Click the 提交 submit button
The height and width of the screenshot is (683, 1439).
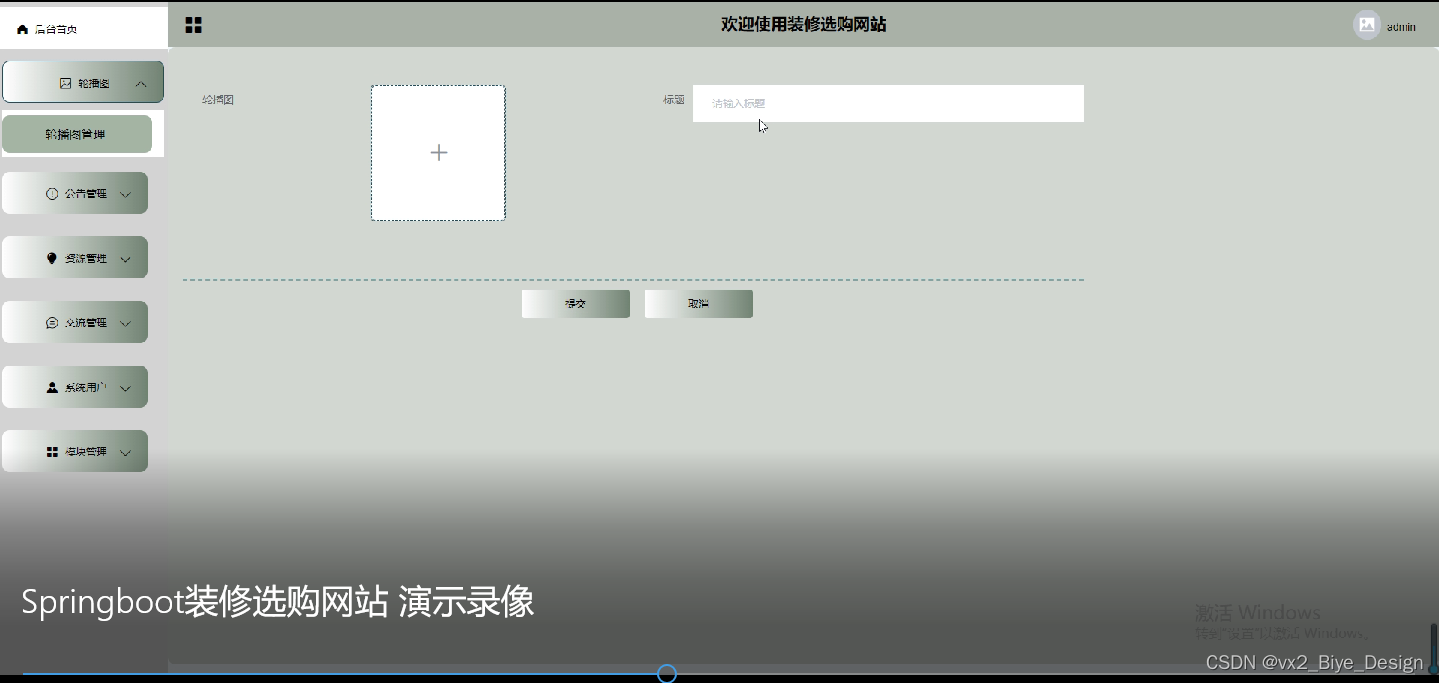[x=576, y=304]
